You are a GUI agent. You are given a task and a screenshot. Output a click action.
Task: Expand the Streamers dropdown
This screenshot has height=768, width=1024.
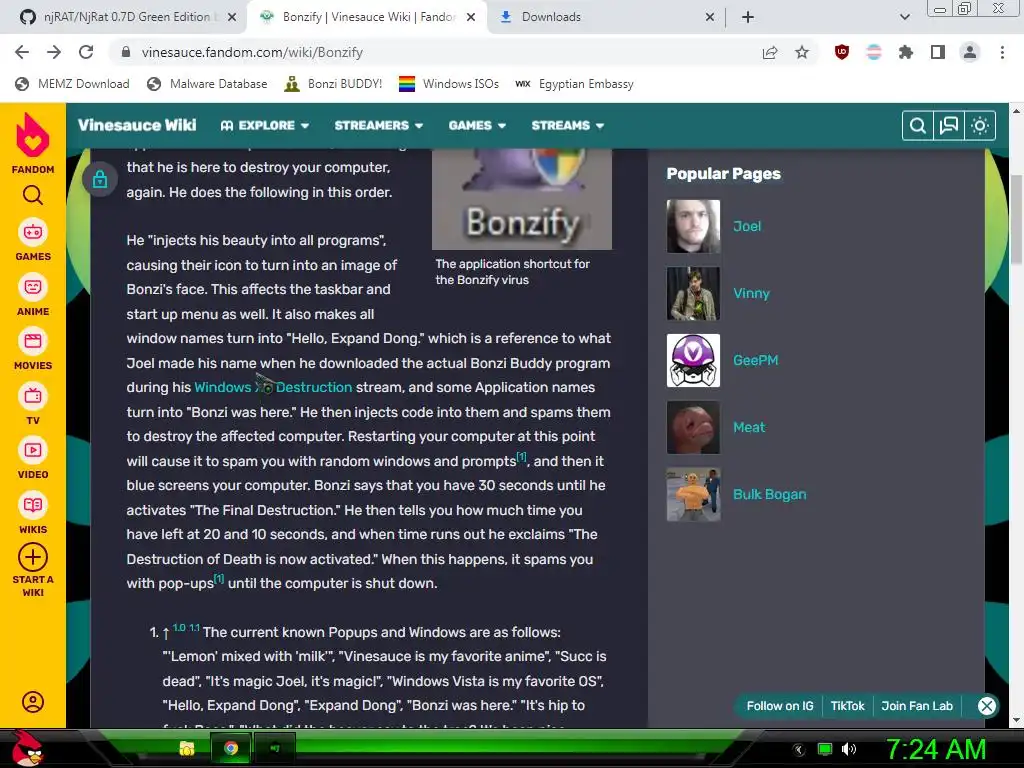379,125
